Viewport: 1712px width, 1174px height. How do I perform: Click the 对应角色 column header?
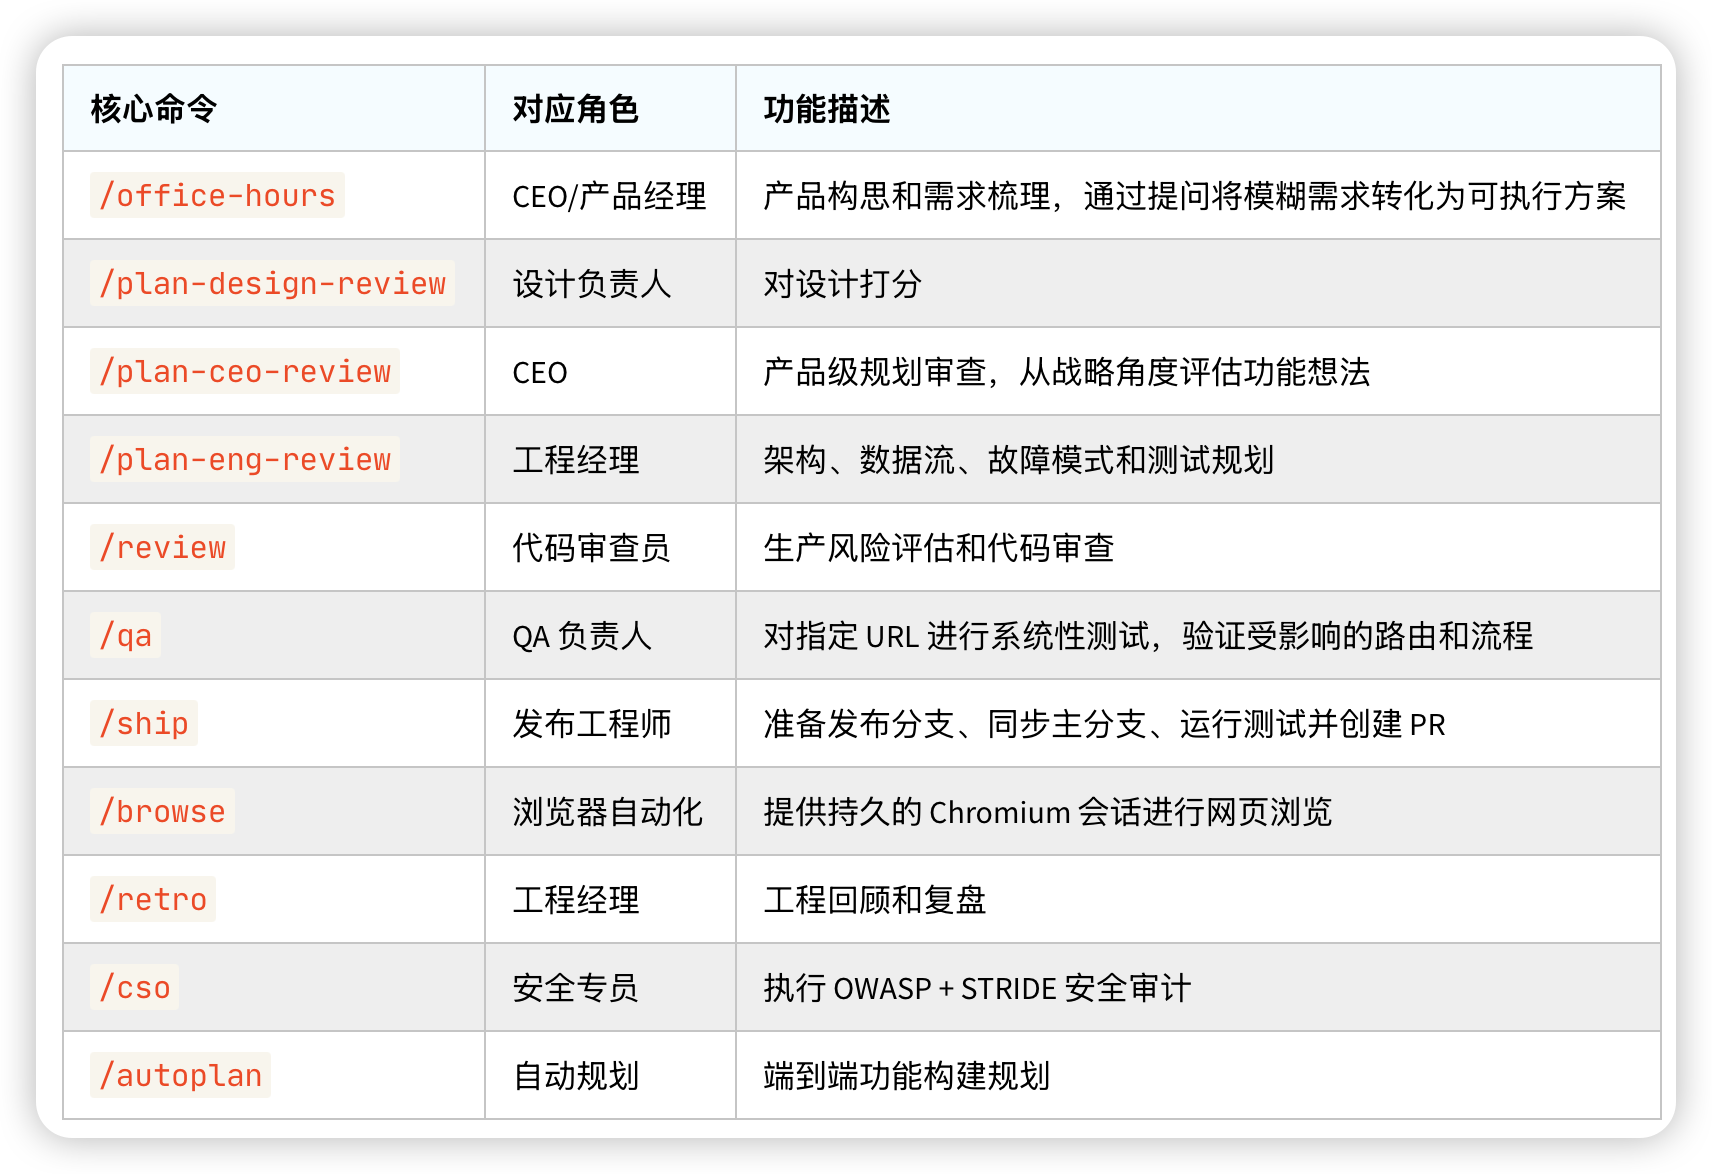(x=575, y=109)
